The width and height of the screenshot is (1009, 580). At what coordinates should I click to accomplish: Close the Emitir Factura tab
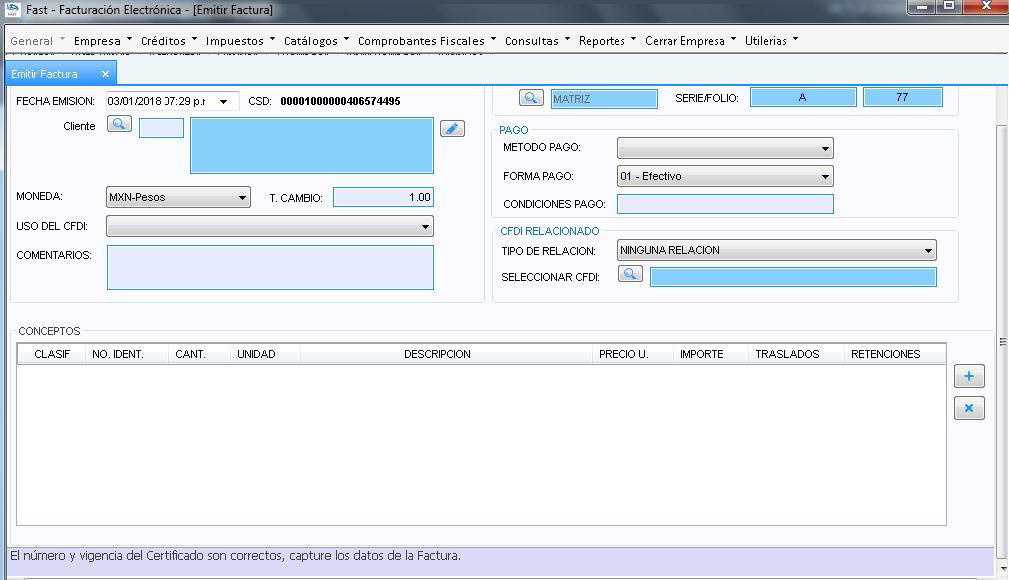coord(106,74)
